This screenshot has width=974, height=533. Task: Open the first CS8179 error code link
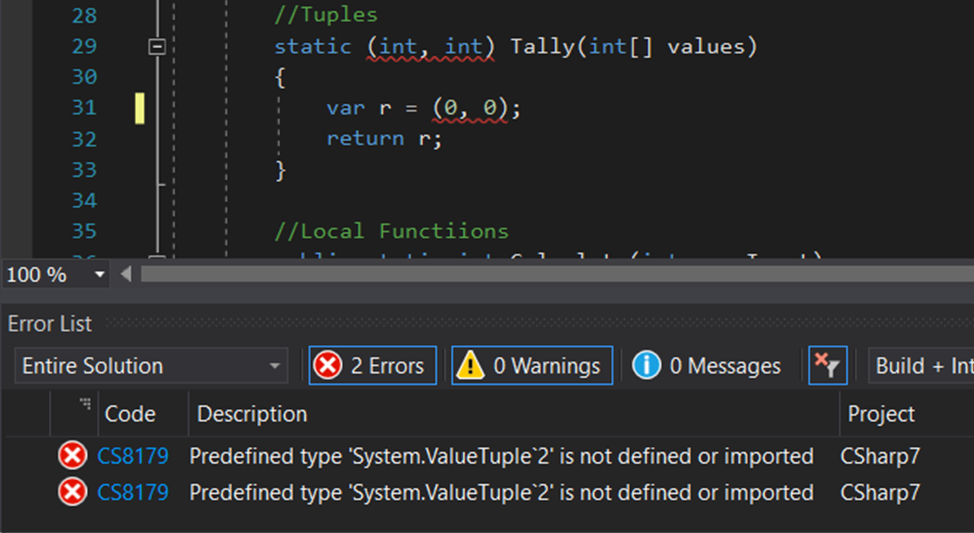click(133, 457)
